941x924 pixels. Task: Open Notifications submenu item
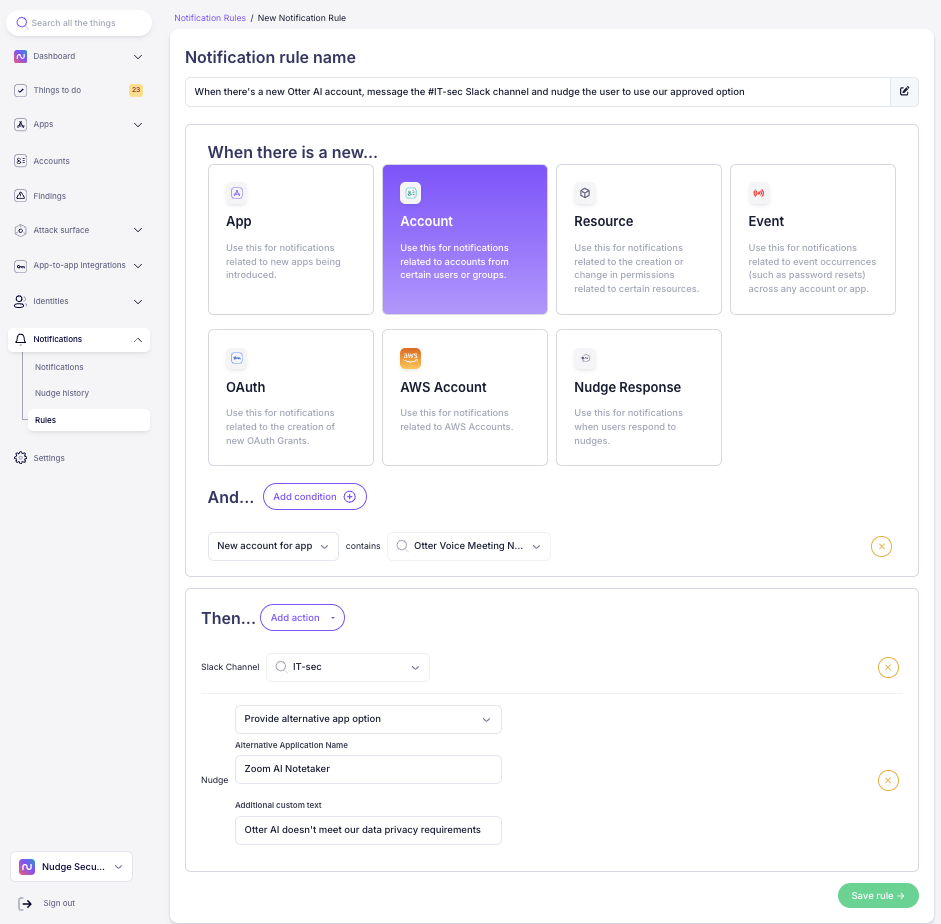[59, 367]
